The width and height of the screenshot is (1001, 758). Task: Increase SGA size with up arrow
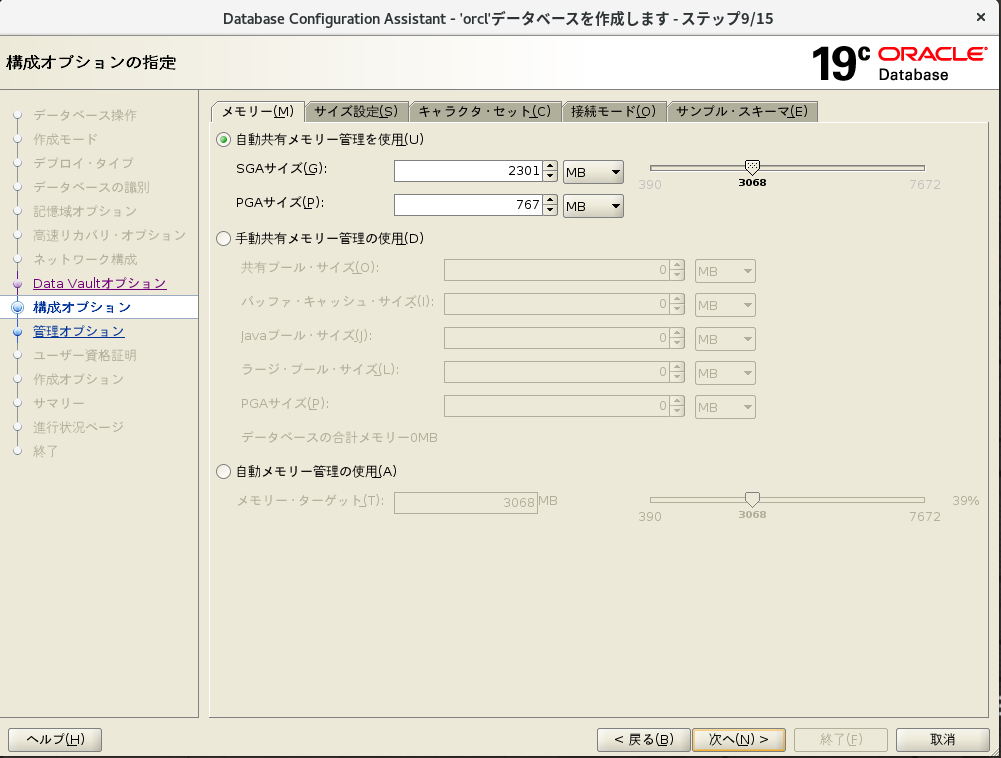coord(549,167)
